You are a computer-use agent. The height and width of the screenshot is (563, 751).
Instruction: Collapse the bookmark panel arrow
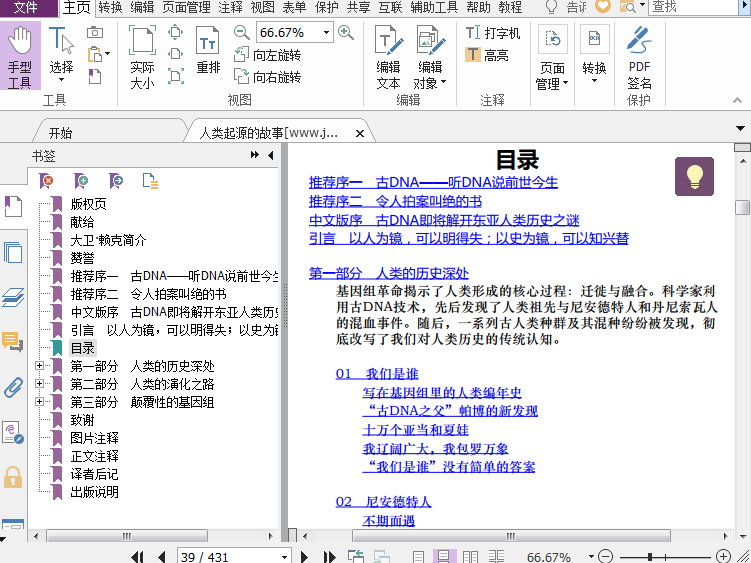pyautogui.click(x=271, y=155)
